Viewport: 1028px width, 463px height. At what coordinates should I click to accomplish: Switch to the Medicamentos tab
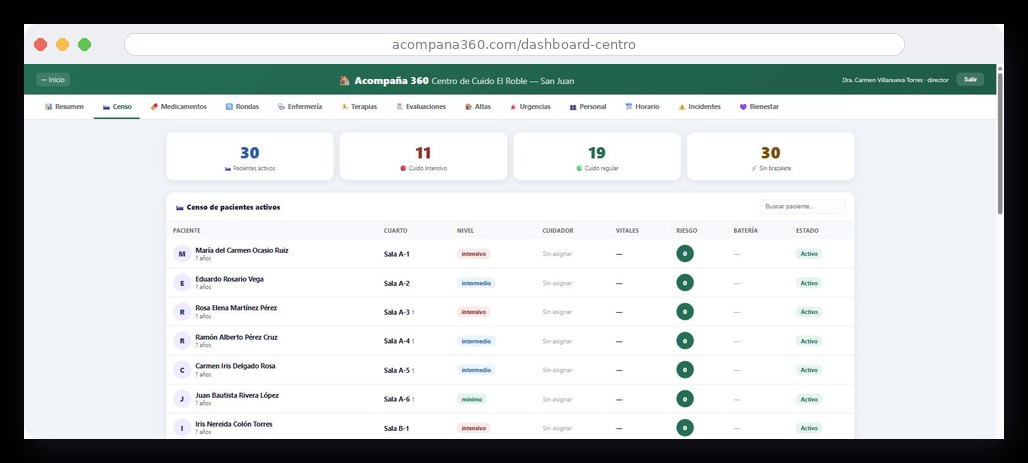pos(178,107)
